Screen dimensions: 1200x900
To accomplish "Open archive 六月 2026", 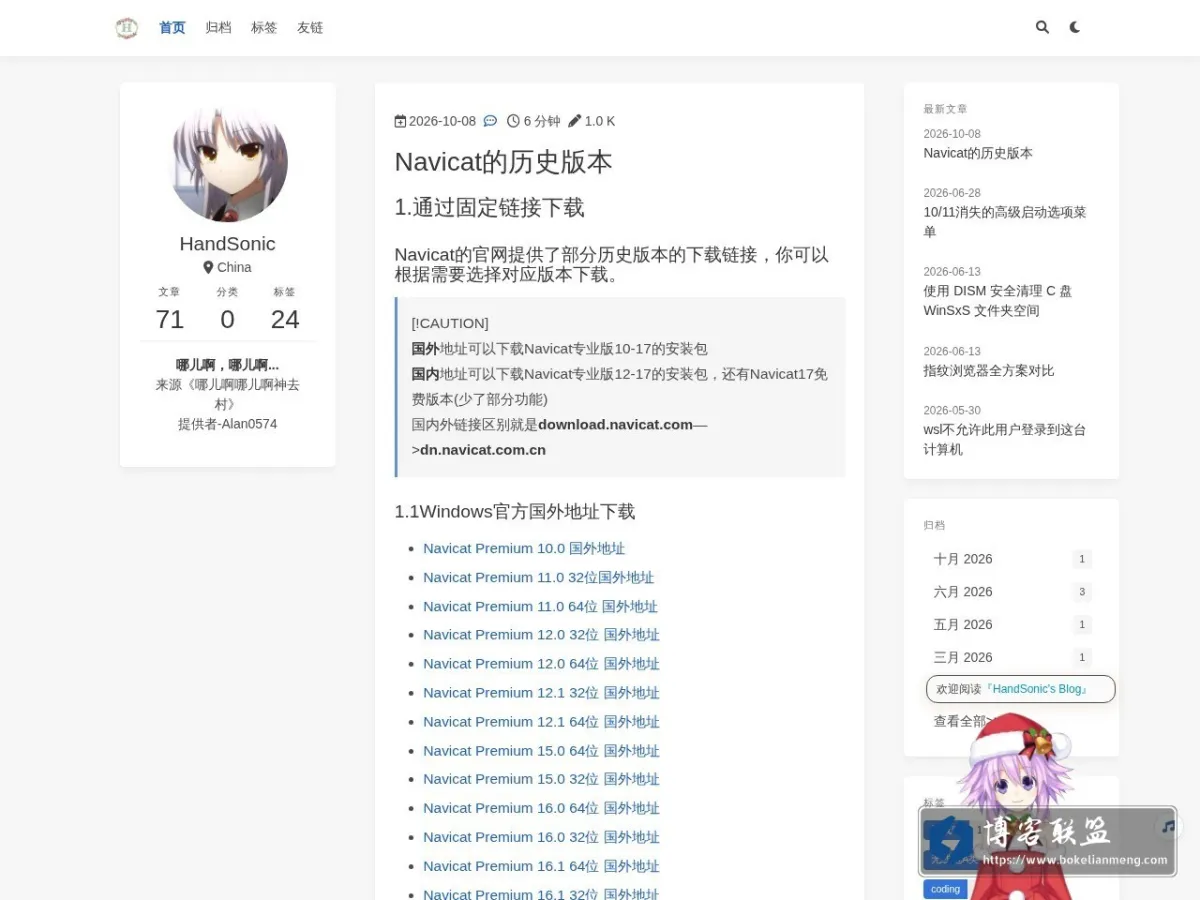I will point(1011,592).
